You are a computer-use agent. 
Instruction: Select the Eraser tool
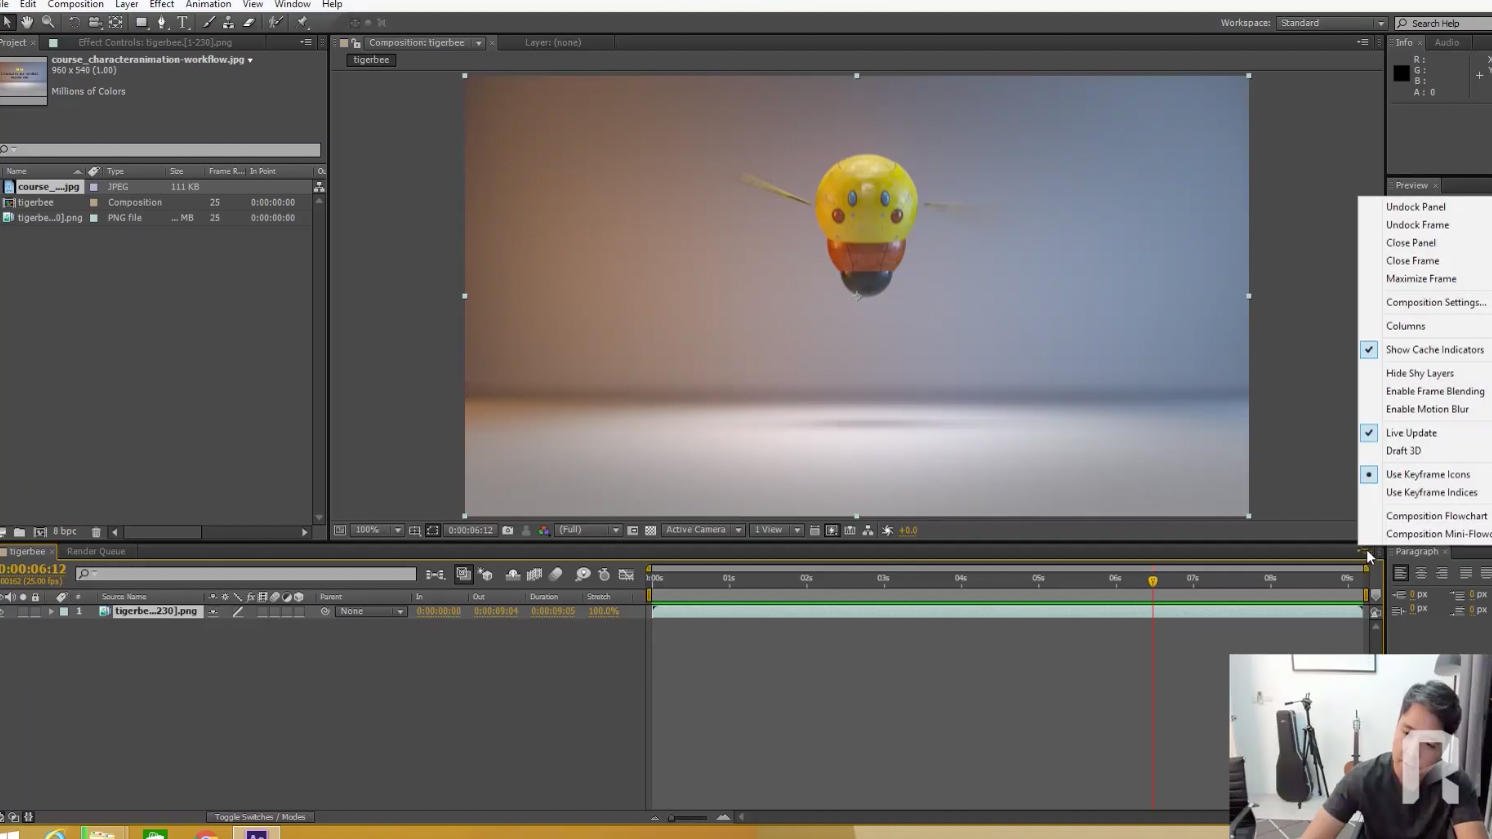tap(249, 22)
